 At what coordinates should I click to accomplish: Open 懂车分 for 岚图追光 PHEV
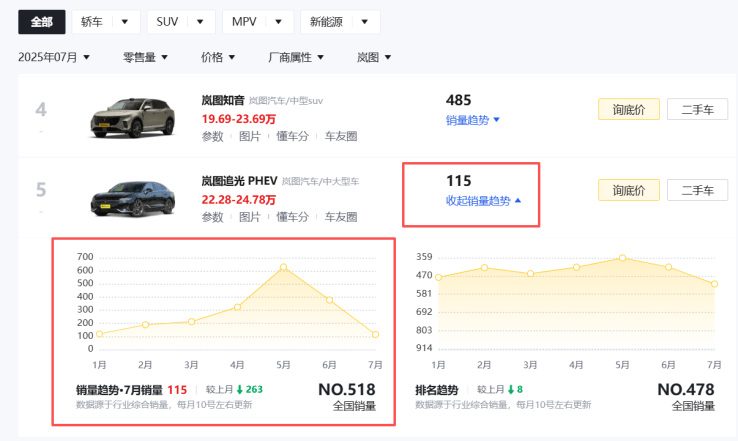[x=292, y=217]
